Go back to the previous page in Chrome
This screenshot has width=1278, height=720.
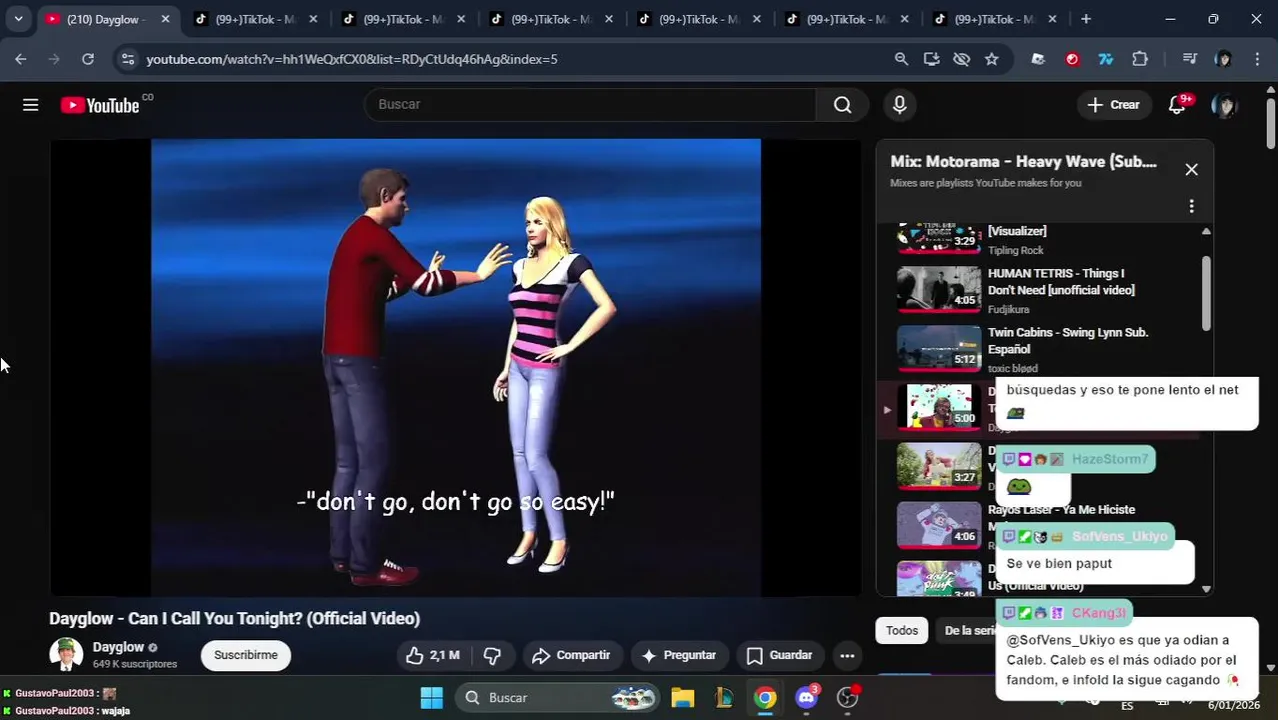[x=21, y=59]
